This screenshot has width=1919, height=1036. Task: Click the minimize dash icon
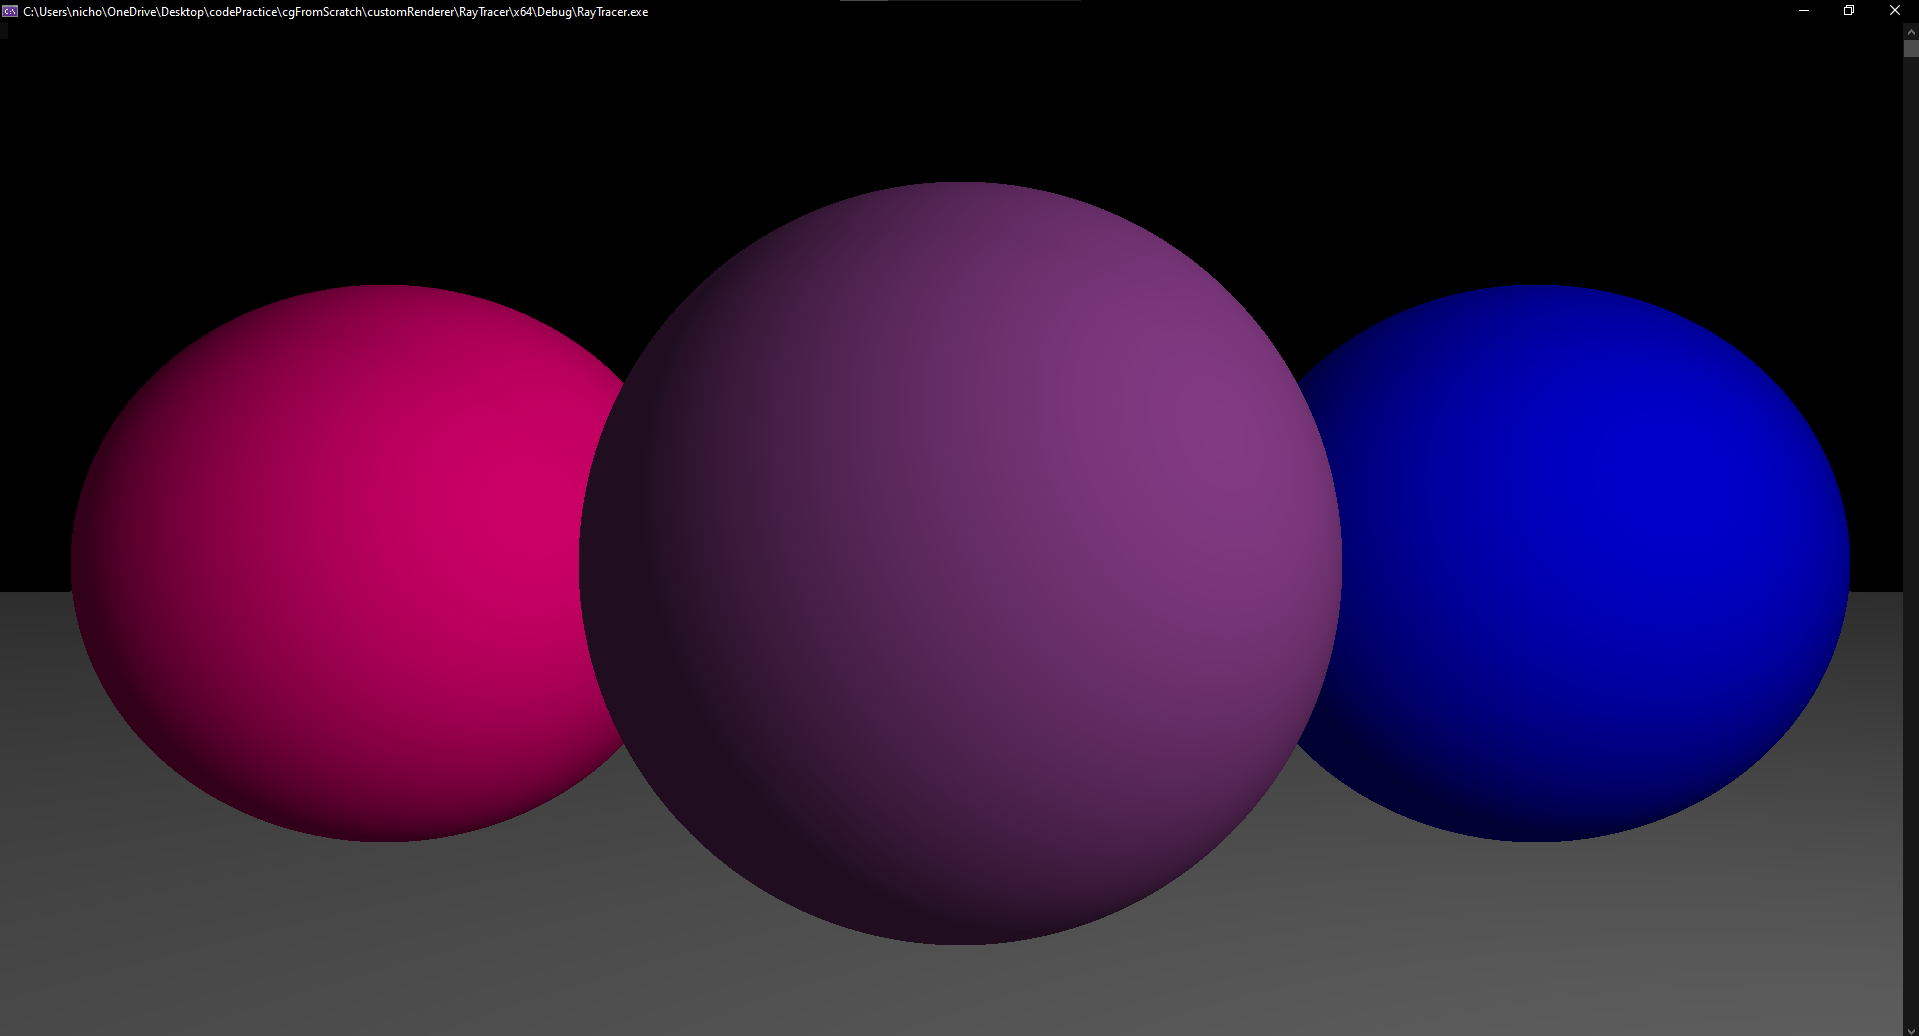(x=1803, y=11)
